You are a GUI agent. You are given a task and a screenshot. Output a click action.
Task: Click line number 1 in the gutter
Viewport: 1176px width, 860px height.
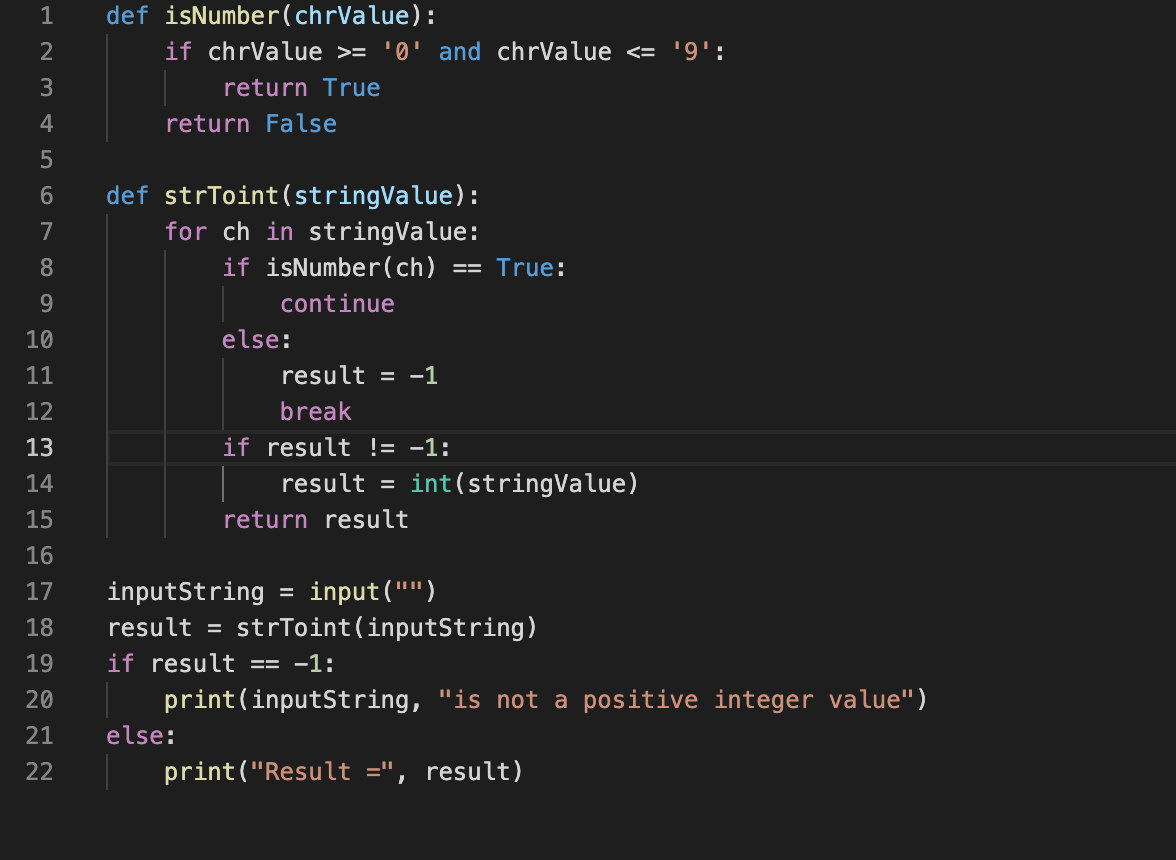click(x=46, y=15)
